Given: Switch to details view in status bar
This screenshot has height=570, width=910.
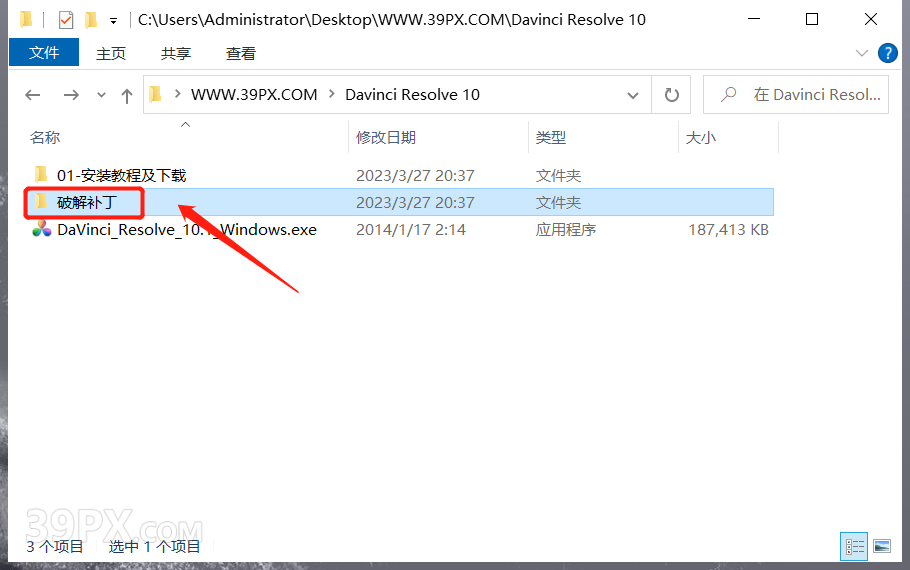Looking at the screenshot, I should [854, 546].
